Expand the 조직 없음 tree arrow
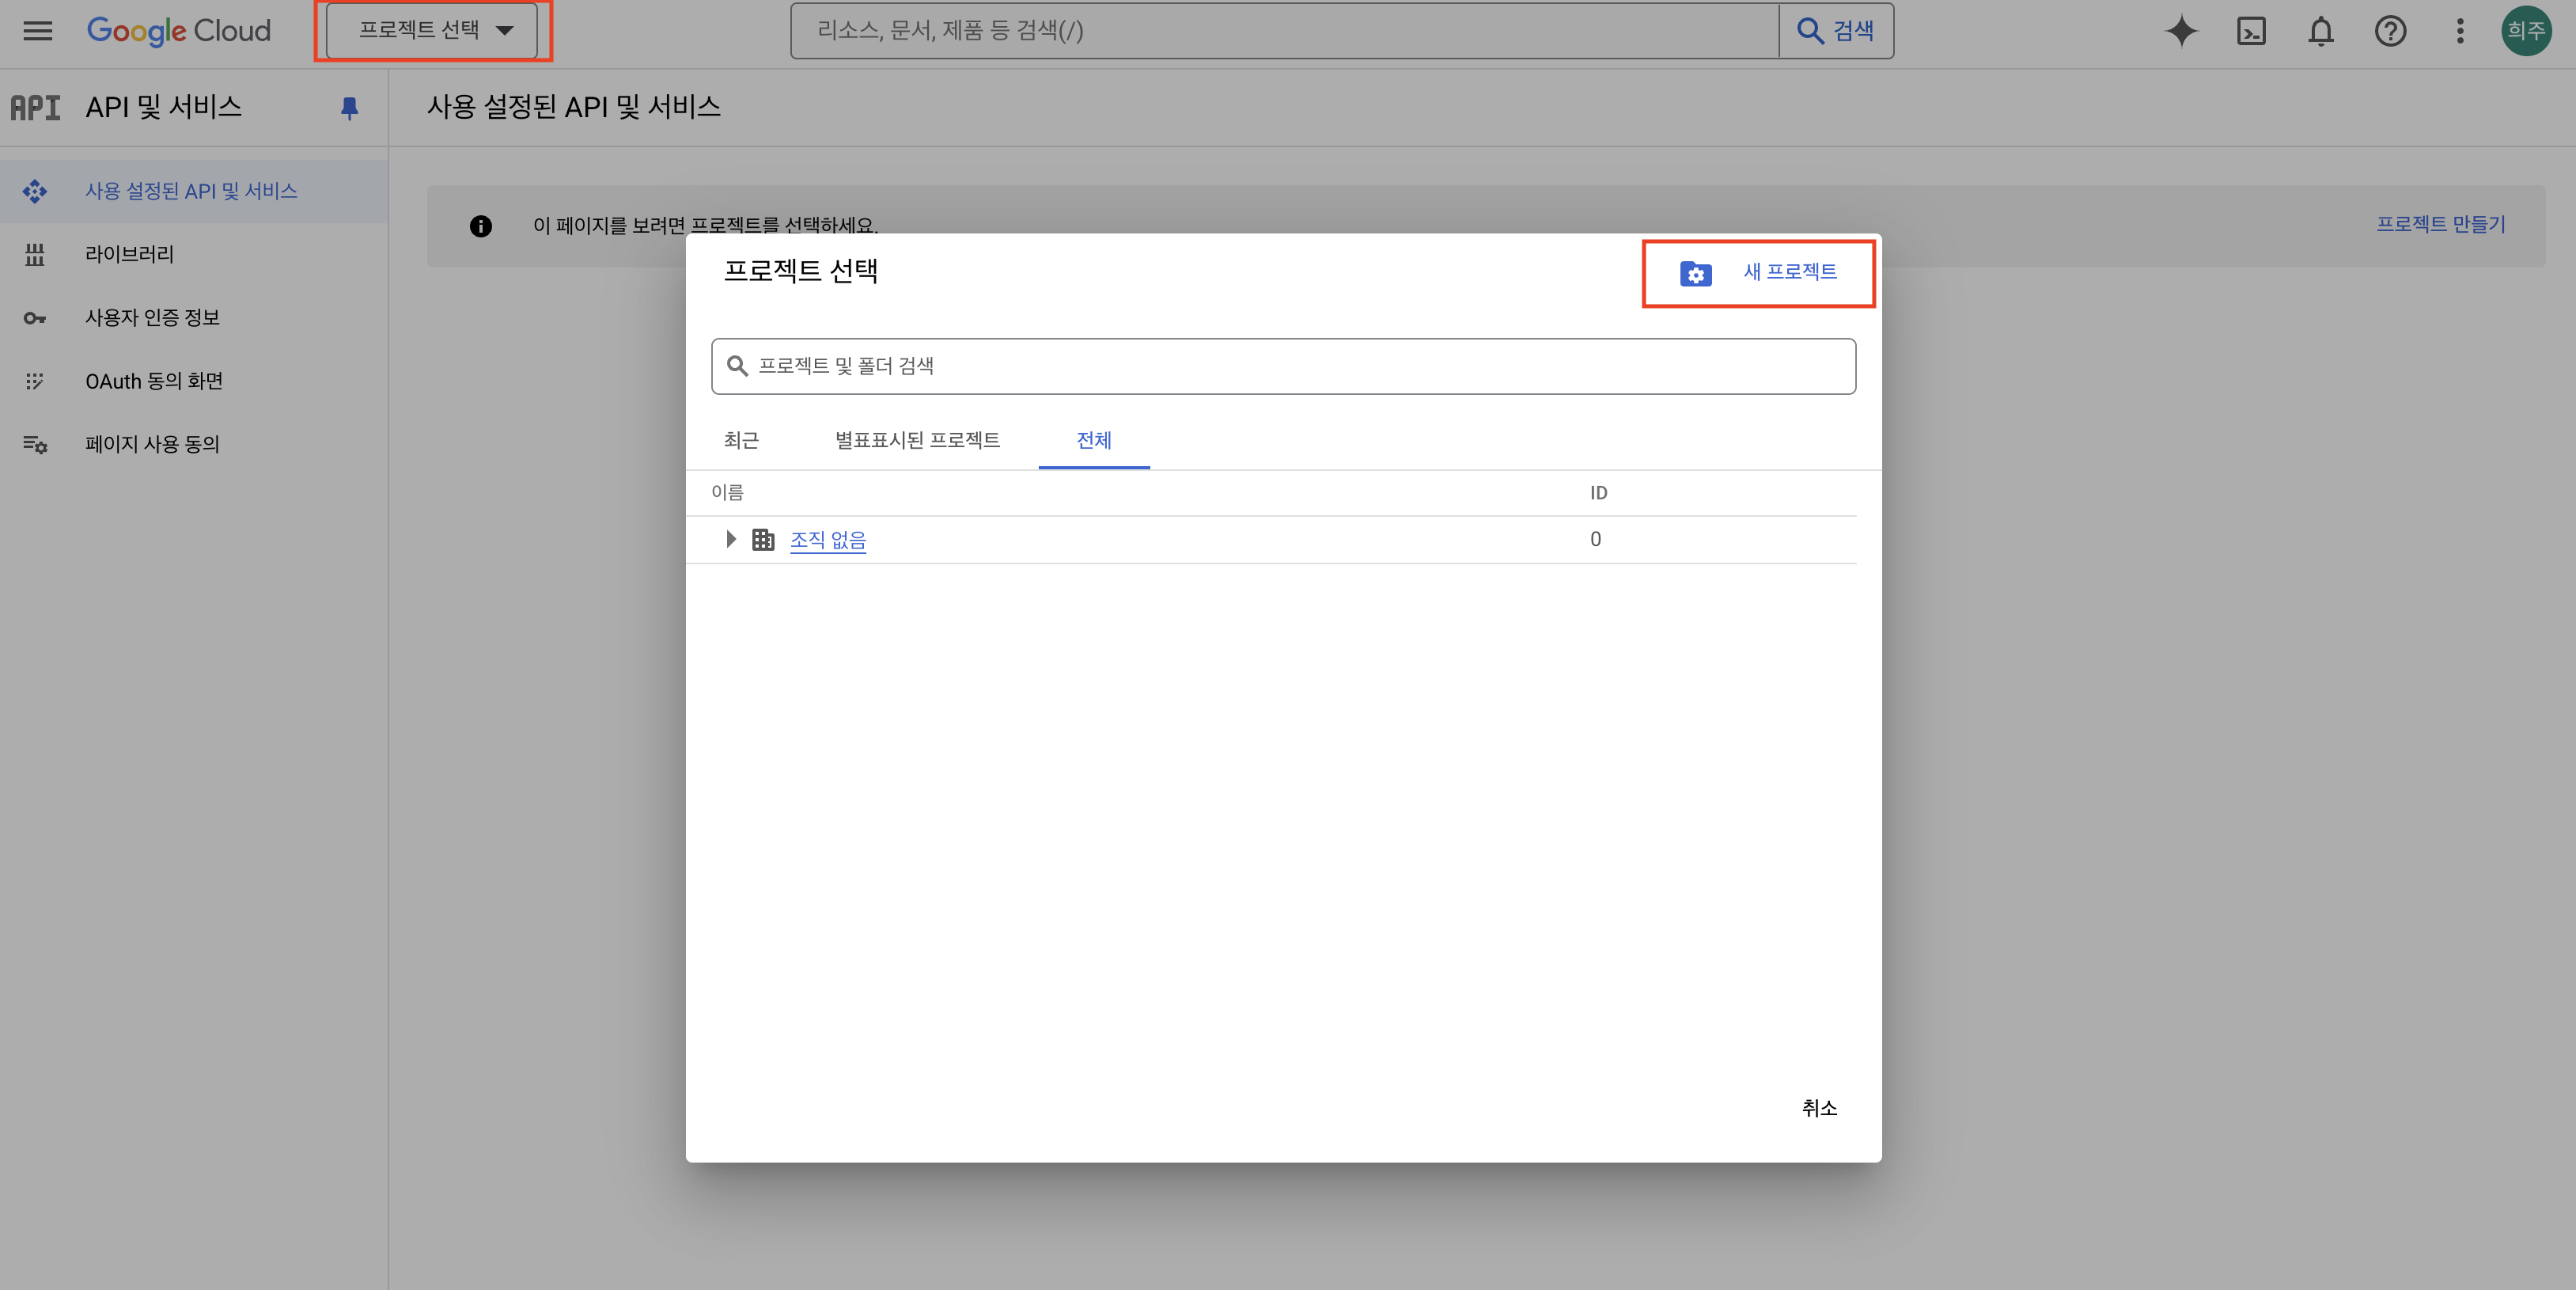Screen dimensions: 2576x1290 coord(731,540)
